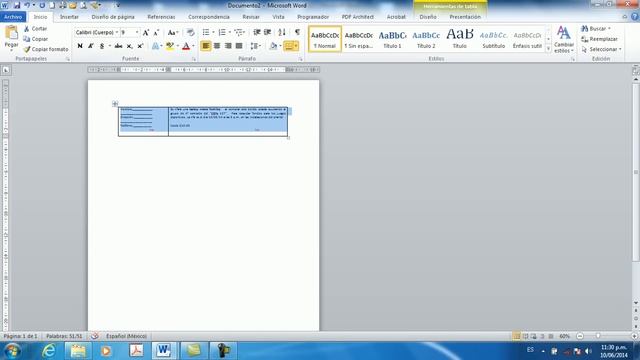Toggle underline (S) formatting
The image size is (640, 360).
click(102, 46)
